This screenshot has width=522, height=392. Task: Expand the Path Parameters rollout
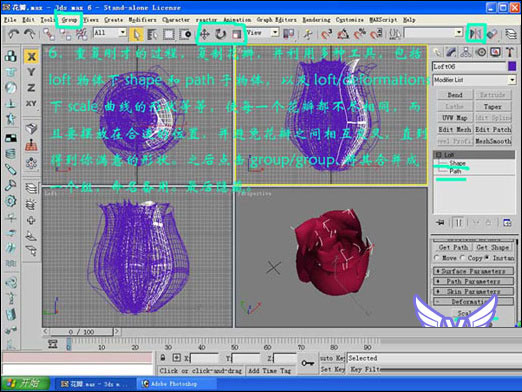pos(473,281)
